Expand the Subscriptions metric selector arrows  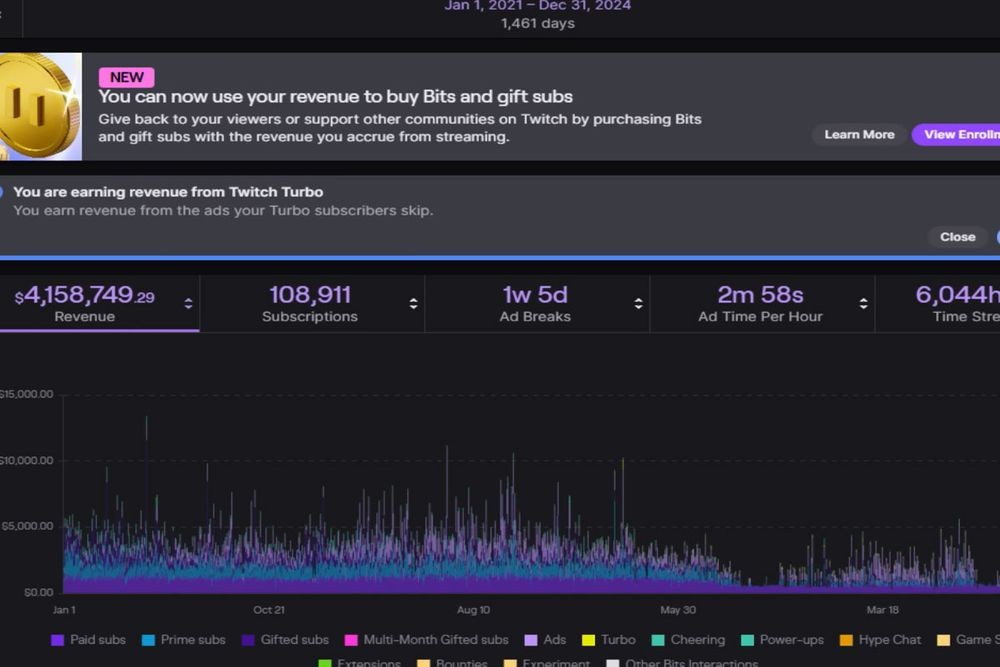pyautogui.click(x=413, y=304)
